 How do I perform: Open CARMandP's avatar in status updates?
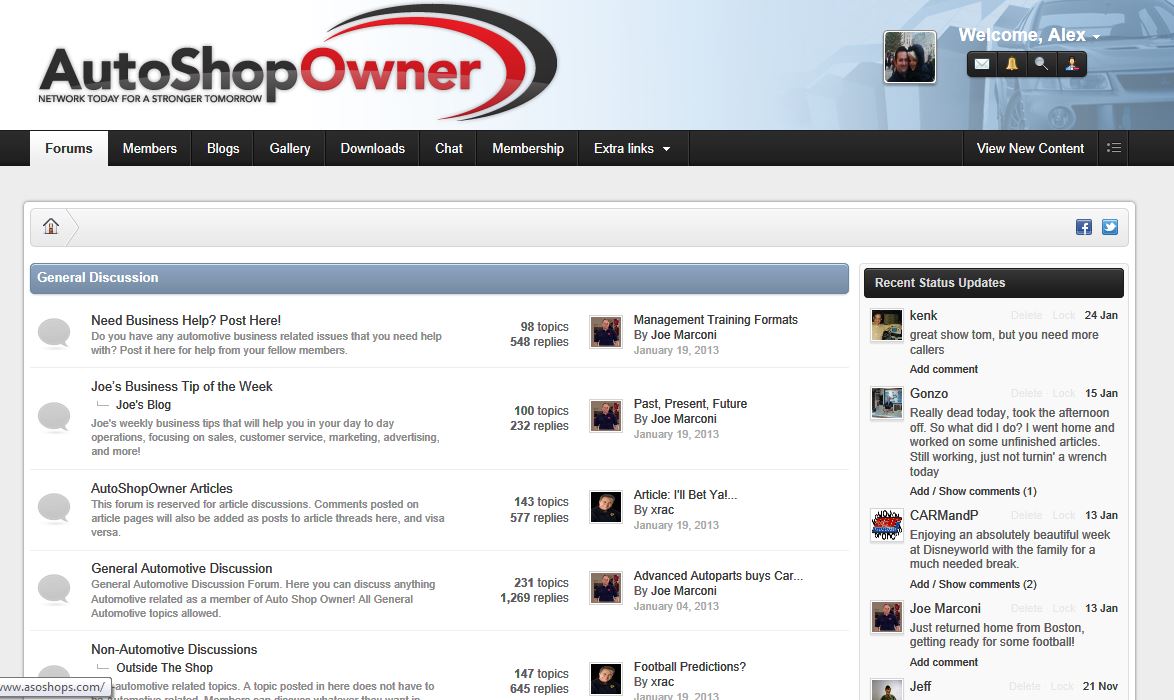886,526
